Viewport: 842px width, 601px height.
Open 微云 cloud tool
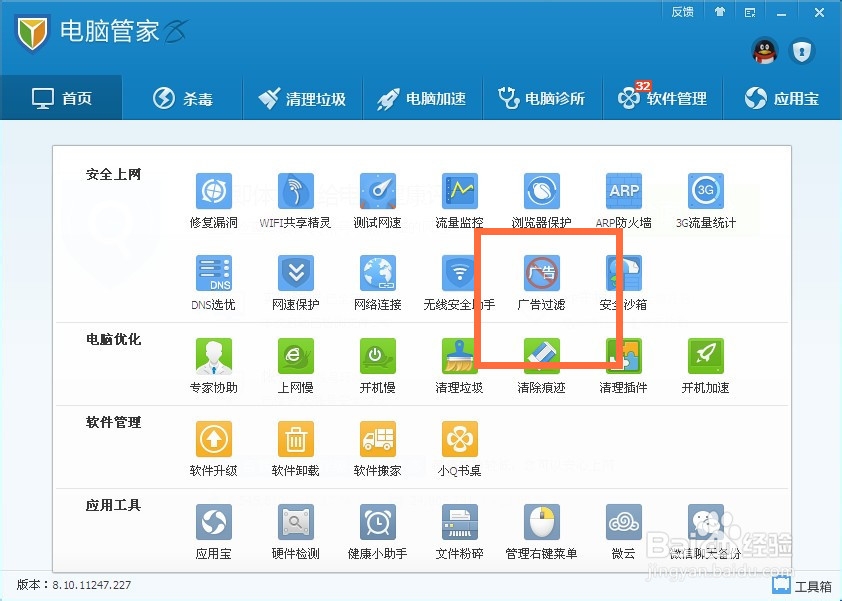623,532
